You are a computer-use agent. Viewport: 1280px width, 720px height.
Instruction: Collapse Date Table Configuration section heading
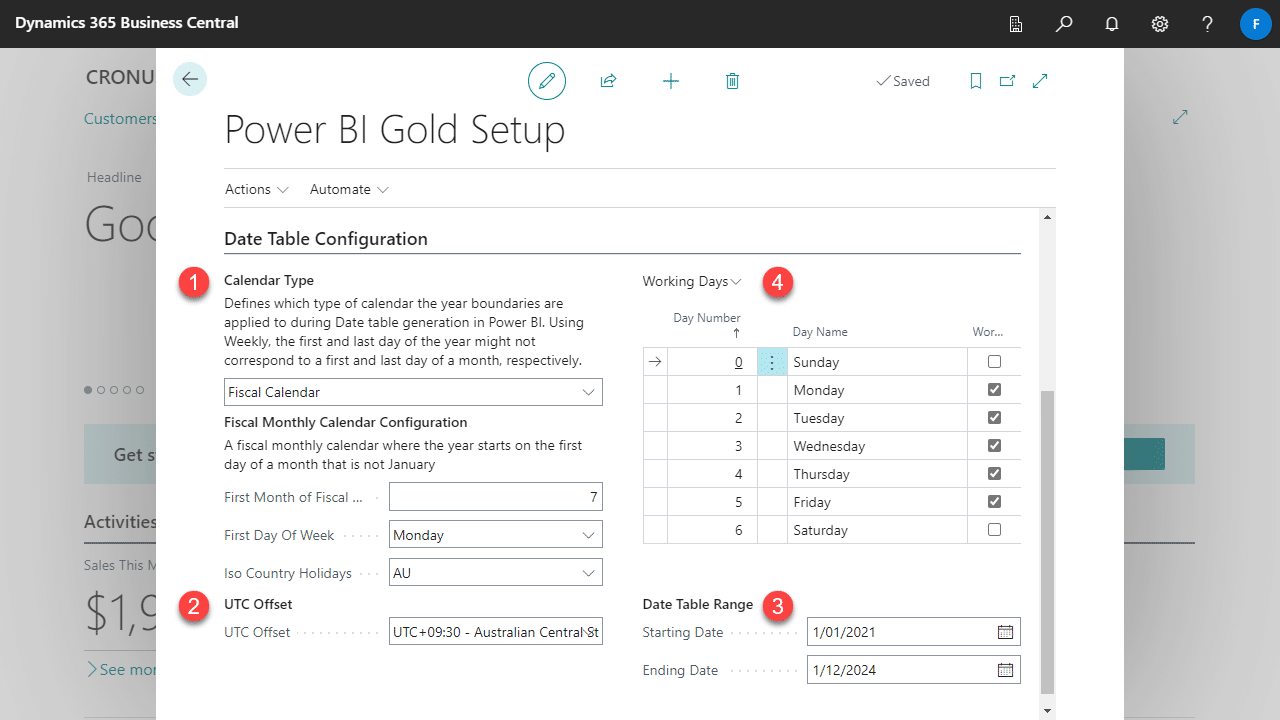tap(326, 239)
